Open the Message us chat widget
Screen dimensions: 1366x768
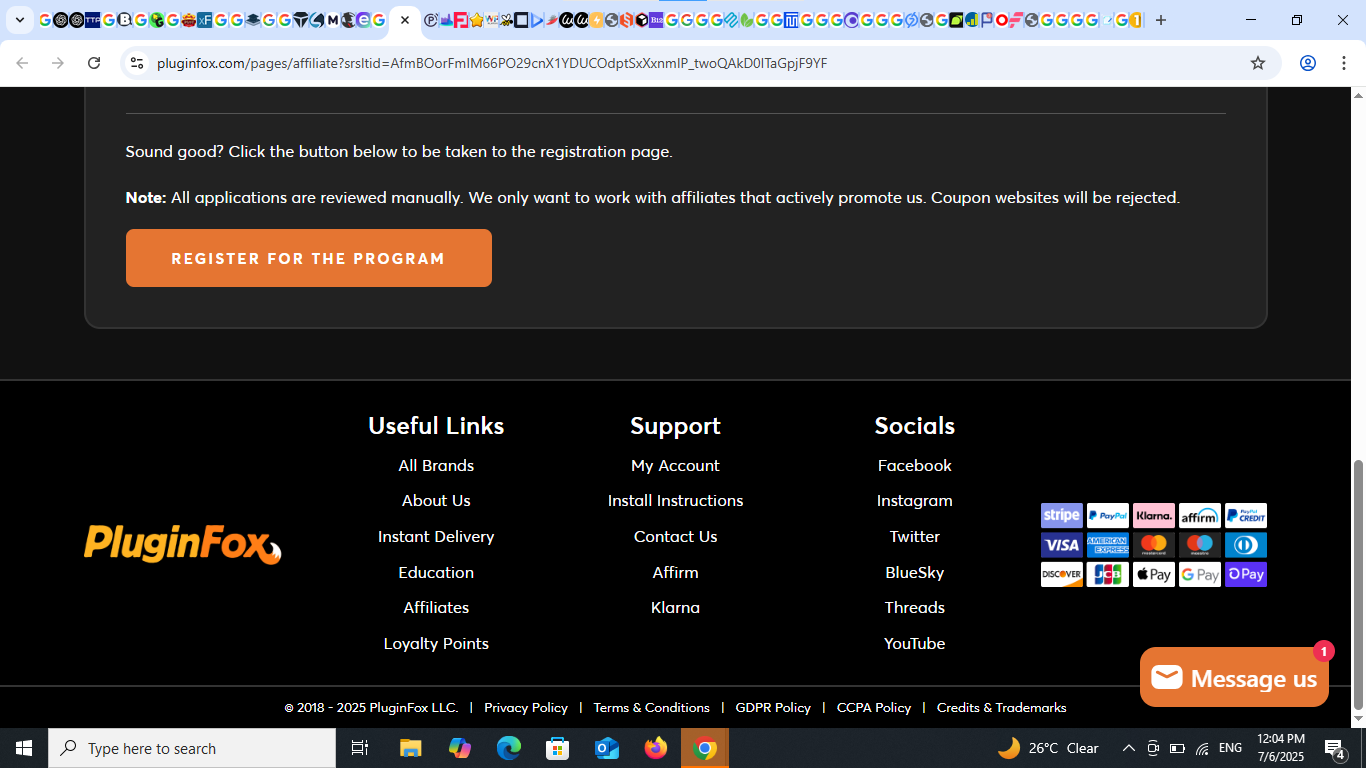click(x=1234, y=677)
